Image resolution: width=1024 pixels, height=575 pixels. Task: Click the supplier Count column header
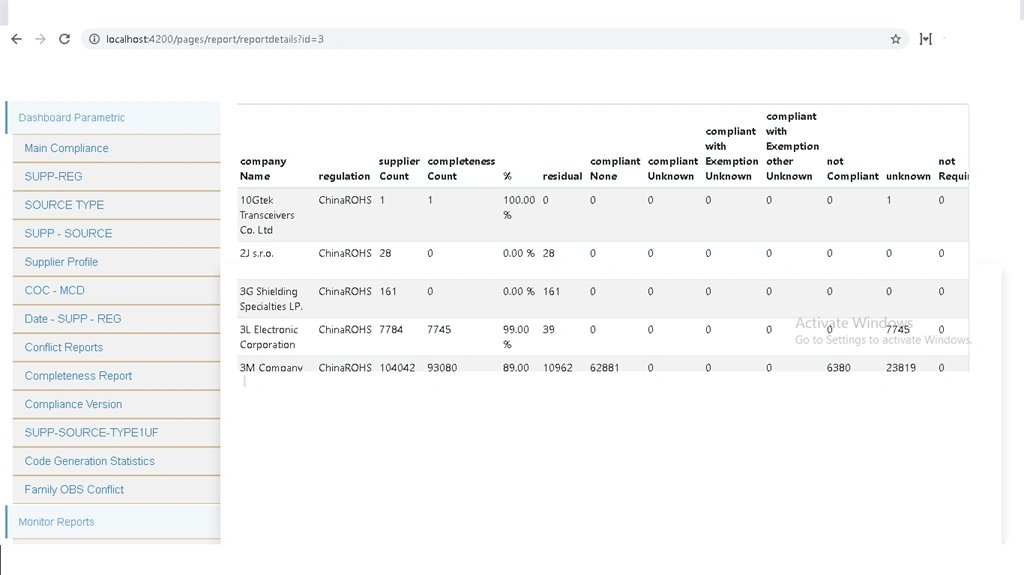[399, 169]
